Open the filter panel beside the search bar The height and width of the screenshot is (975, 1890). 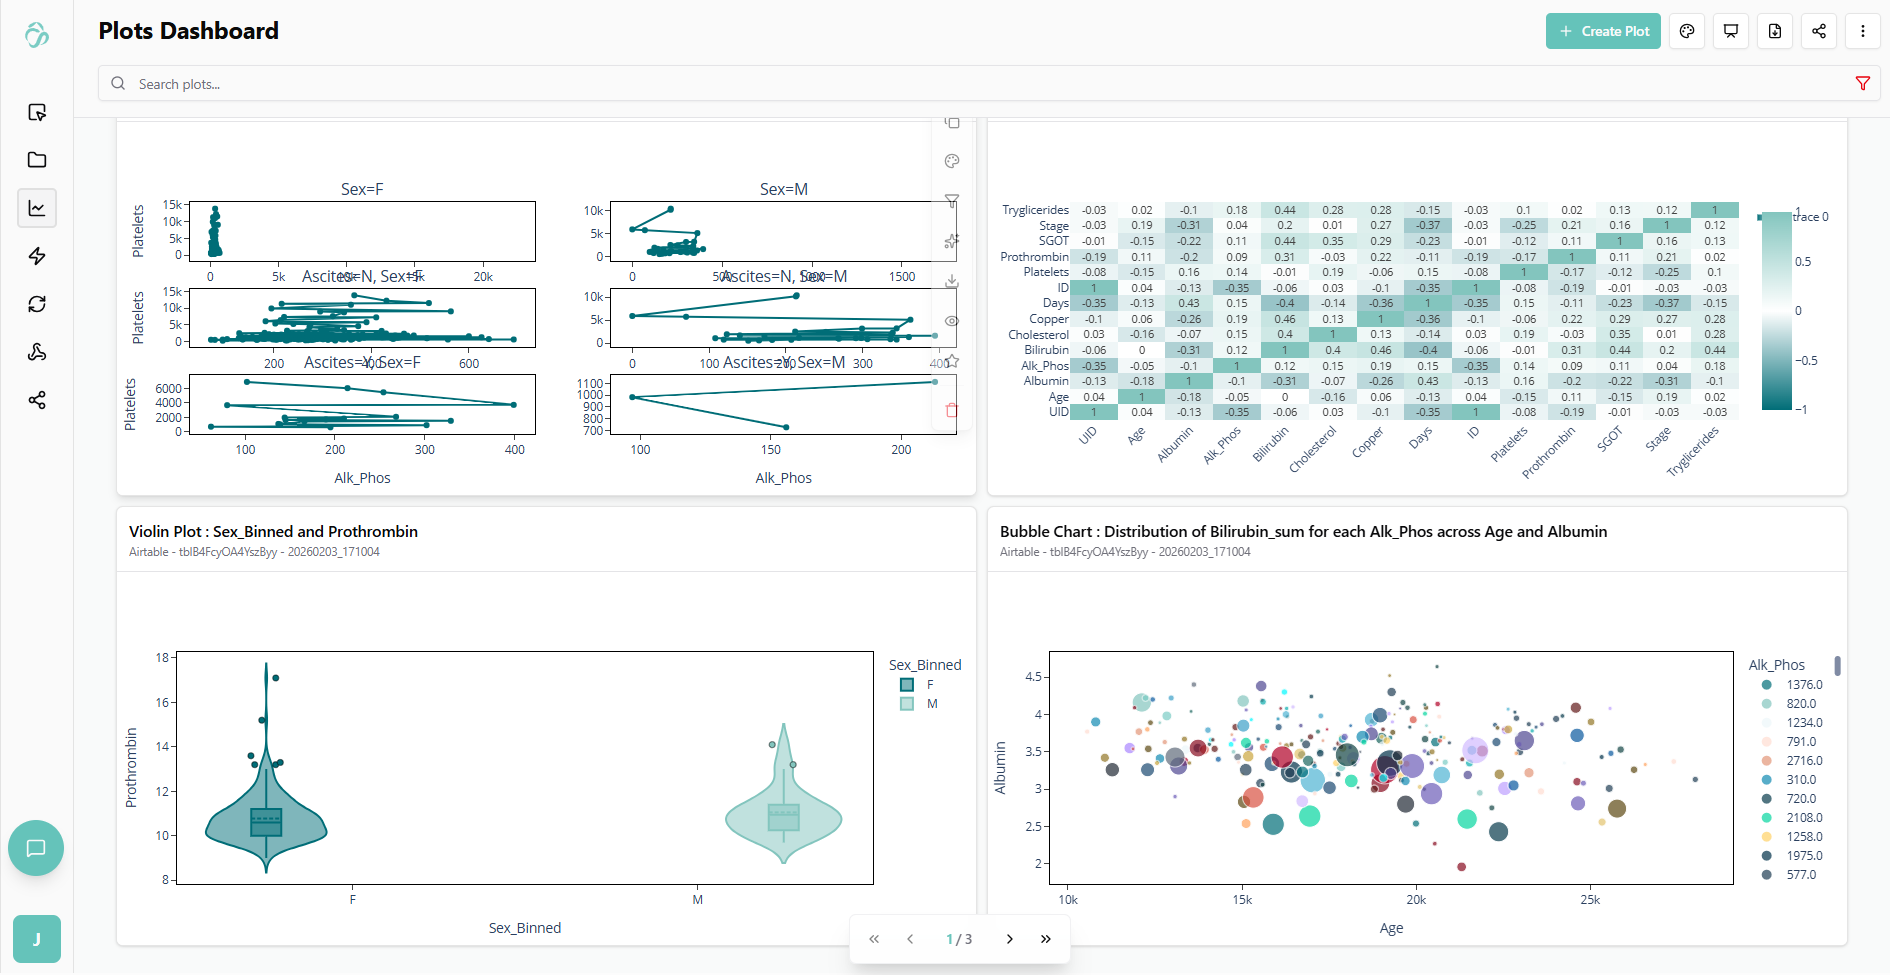point(1862,83)
